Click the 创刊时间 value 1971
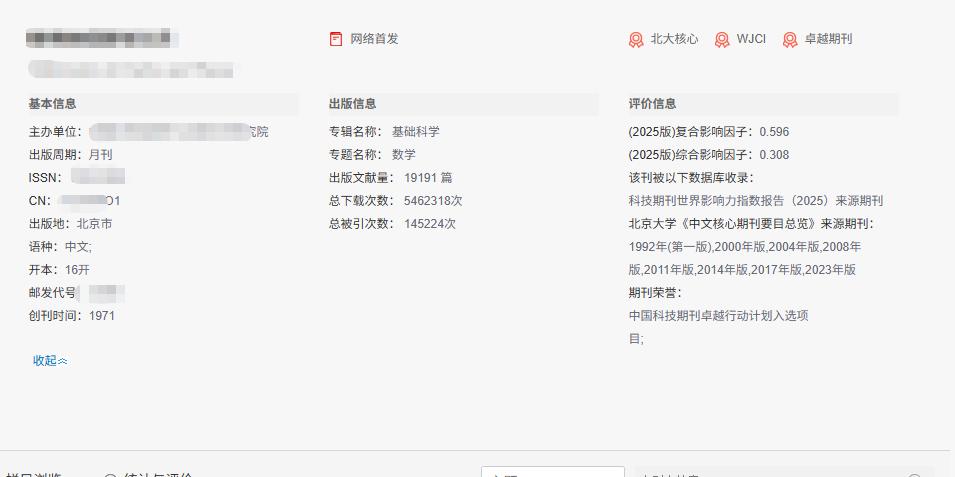The width and height of the screenshot is (955, 477). 102,316
